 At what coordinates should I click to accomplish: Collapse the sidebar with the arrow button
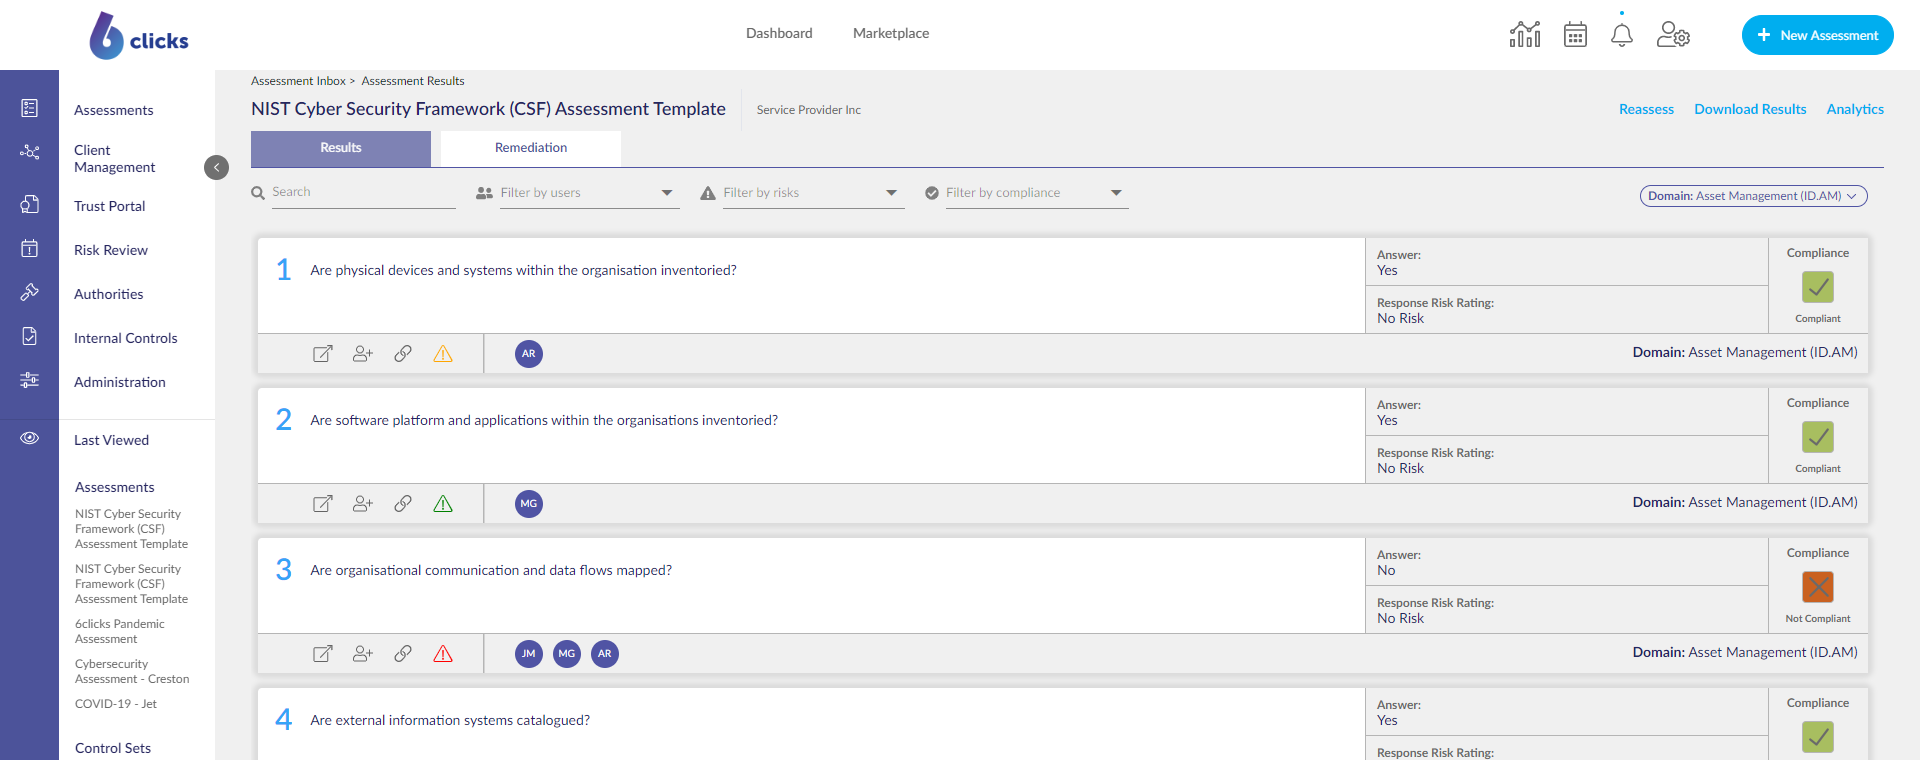coord(216,167)
